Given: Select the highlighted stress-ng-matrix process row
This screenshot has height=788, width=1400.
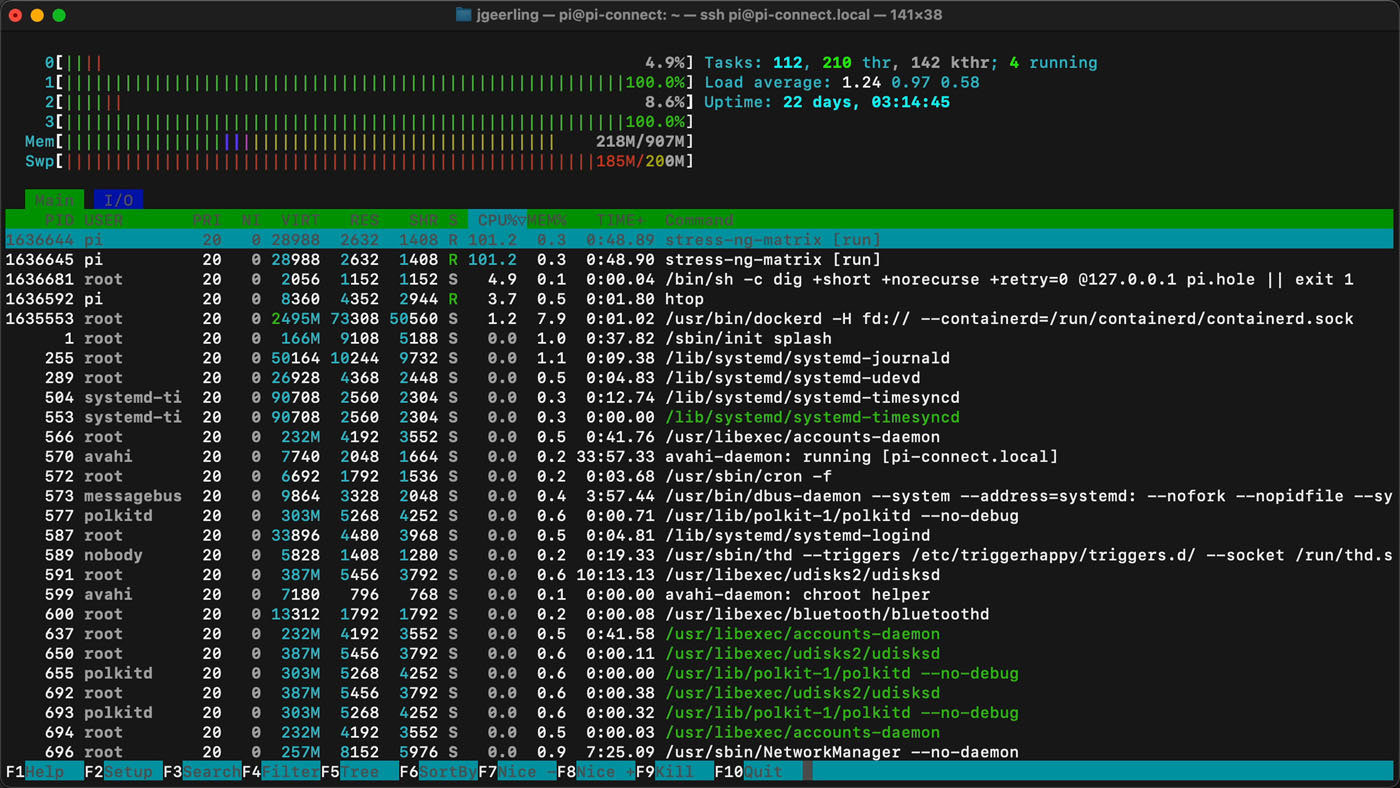Looking at the screenshot, I should (400, 239).
